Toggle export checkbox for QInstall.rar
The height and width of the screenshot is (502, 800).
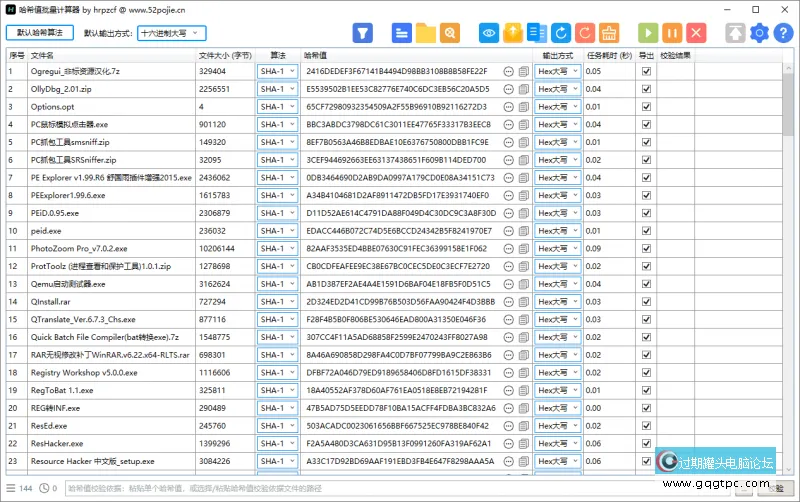[x=646, y=302]
